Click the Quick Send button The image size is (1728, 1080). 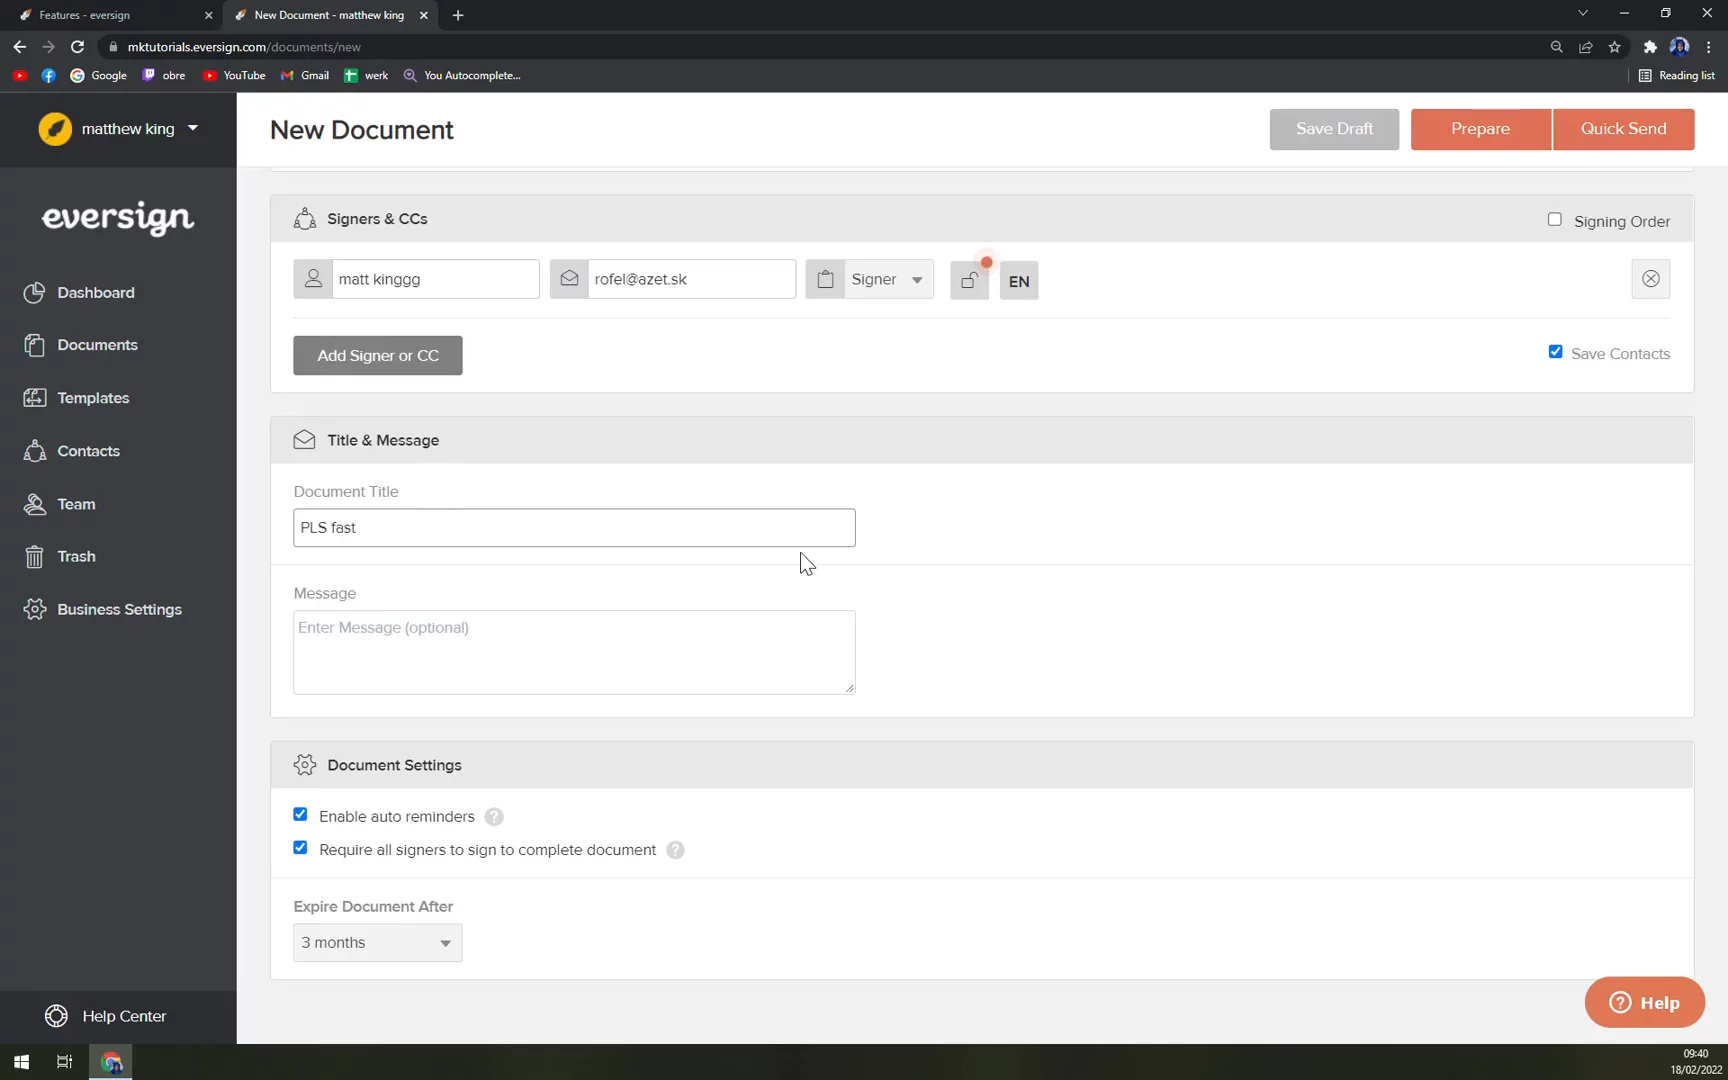pyautogui.click(x=1622, y=129)
